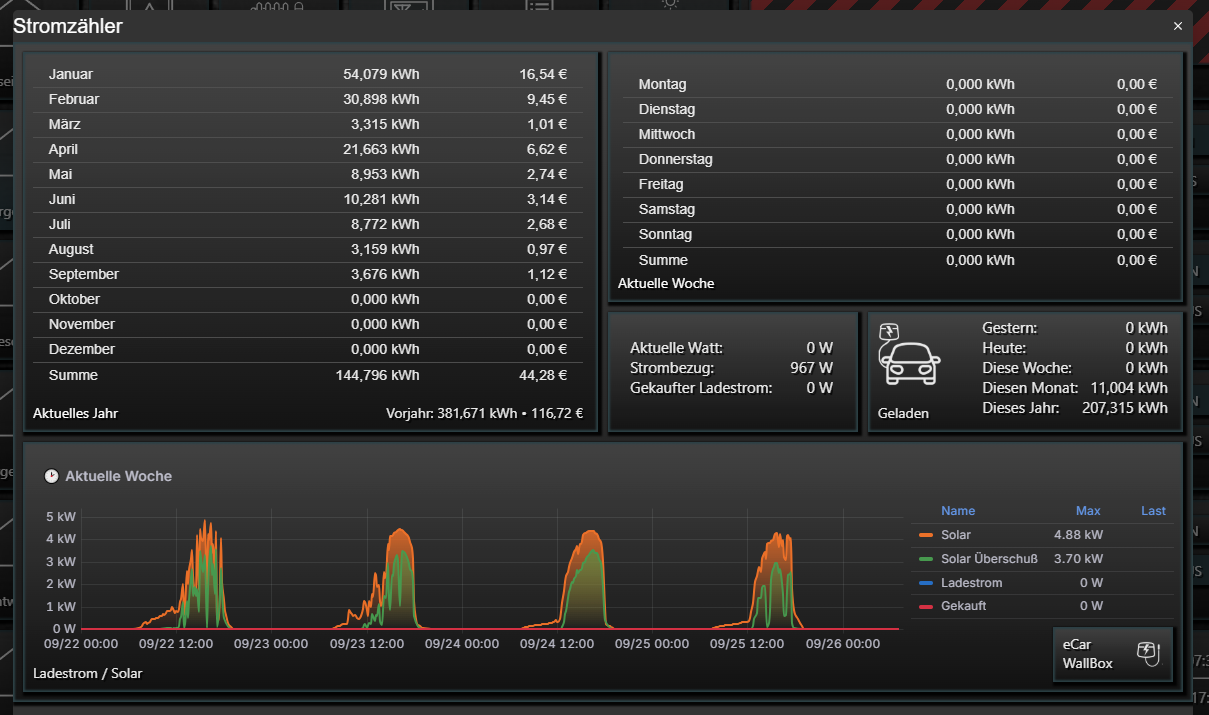
Task: Click the clock icon beside the chart title
Action: [x=52, y=477]
